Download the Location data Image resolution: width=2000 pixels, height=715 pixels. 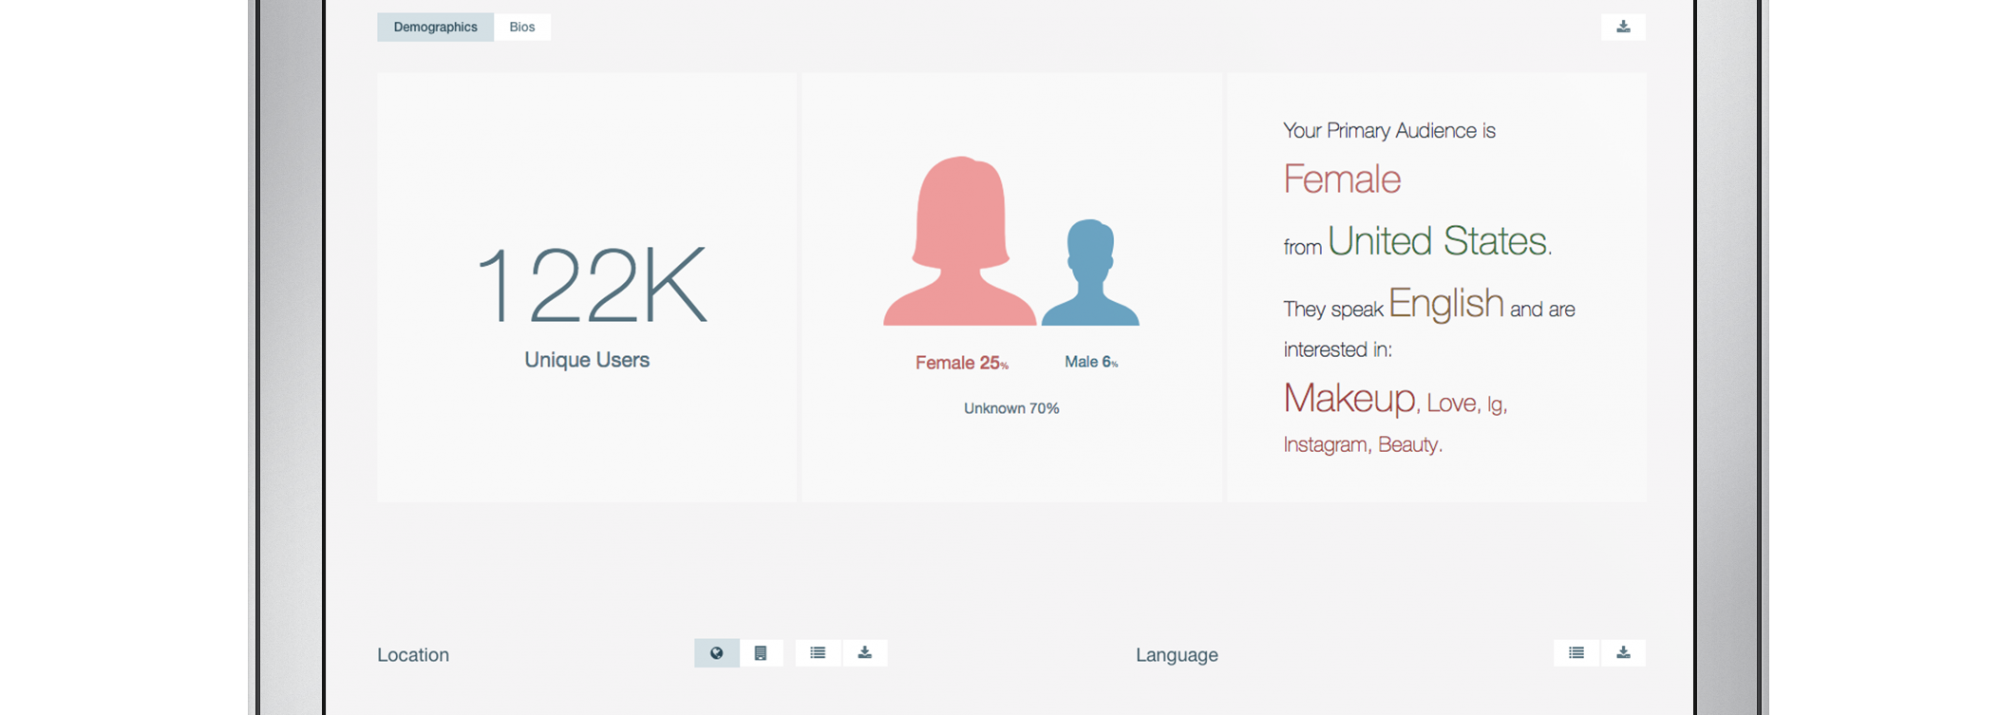click(865, 653)
